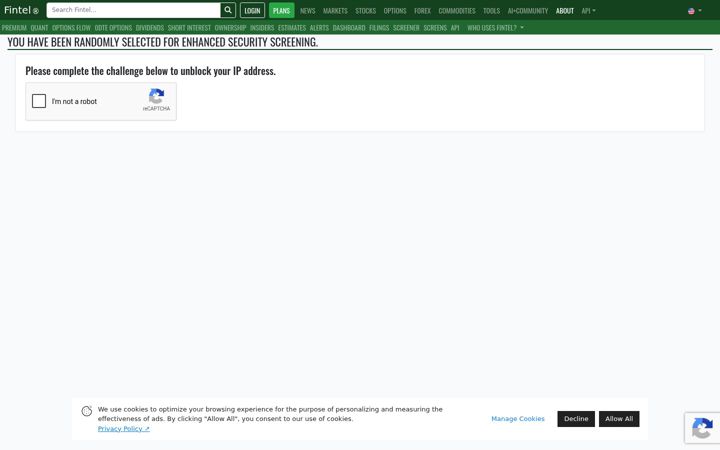Image resolution: width=720 pixels, height=450 pixels.
Task: Open the Stocks menu item
Action: tap(366, 11)
